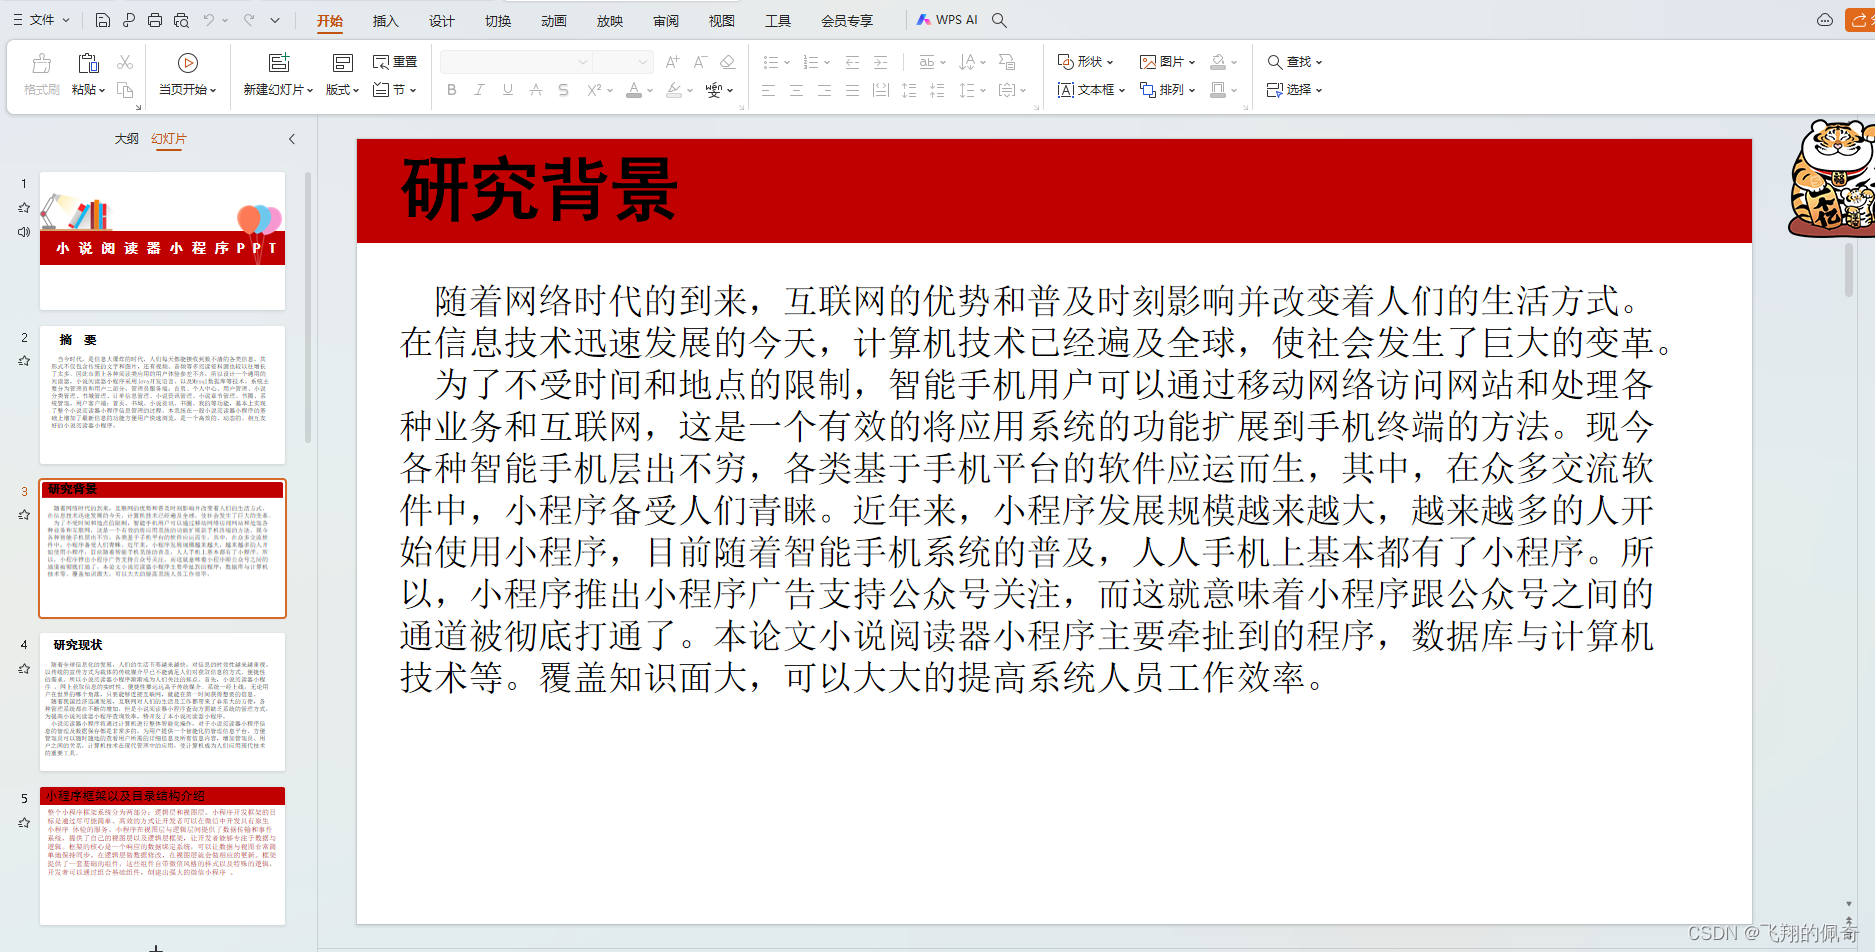Screen dimensions: 1875x952
Task: Expand the customize quick access arrow
Action: [x=275, y=20]
